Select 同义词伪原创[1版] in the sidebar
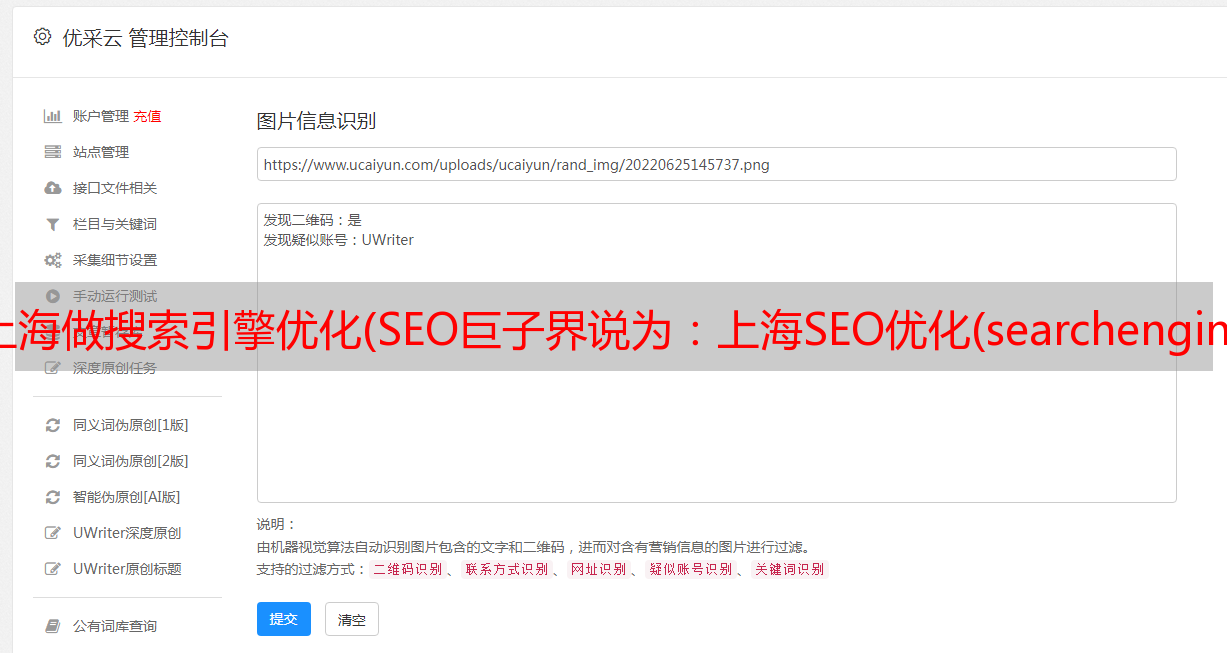 click(131, 425)
